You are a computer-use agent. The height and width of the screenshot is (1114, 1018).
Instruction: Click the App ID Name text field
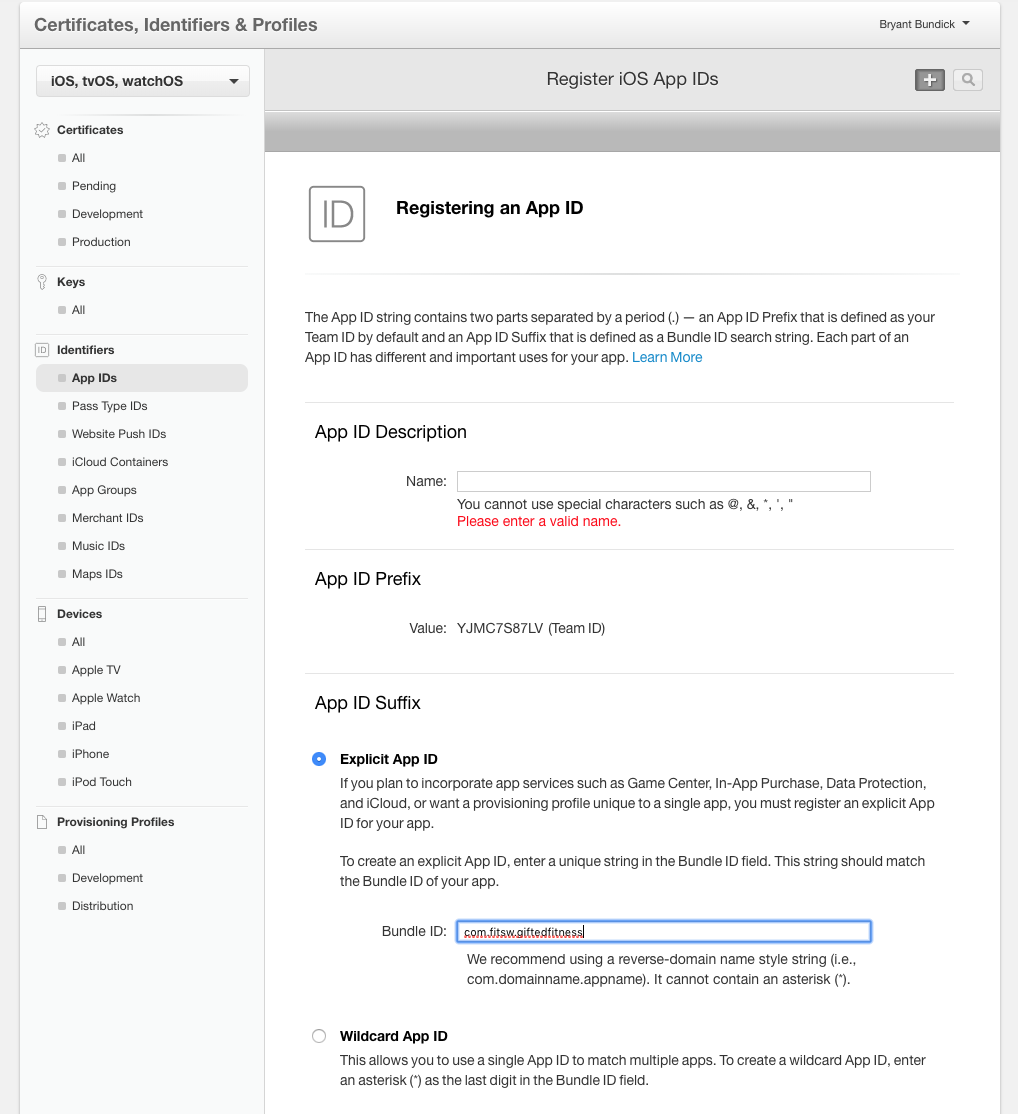[x=663, y=481]
